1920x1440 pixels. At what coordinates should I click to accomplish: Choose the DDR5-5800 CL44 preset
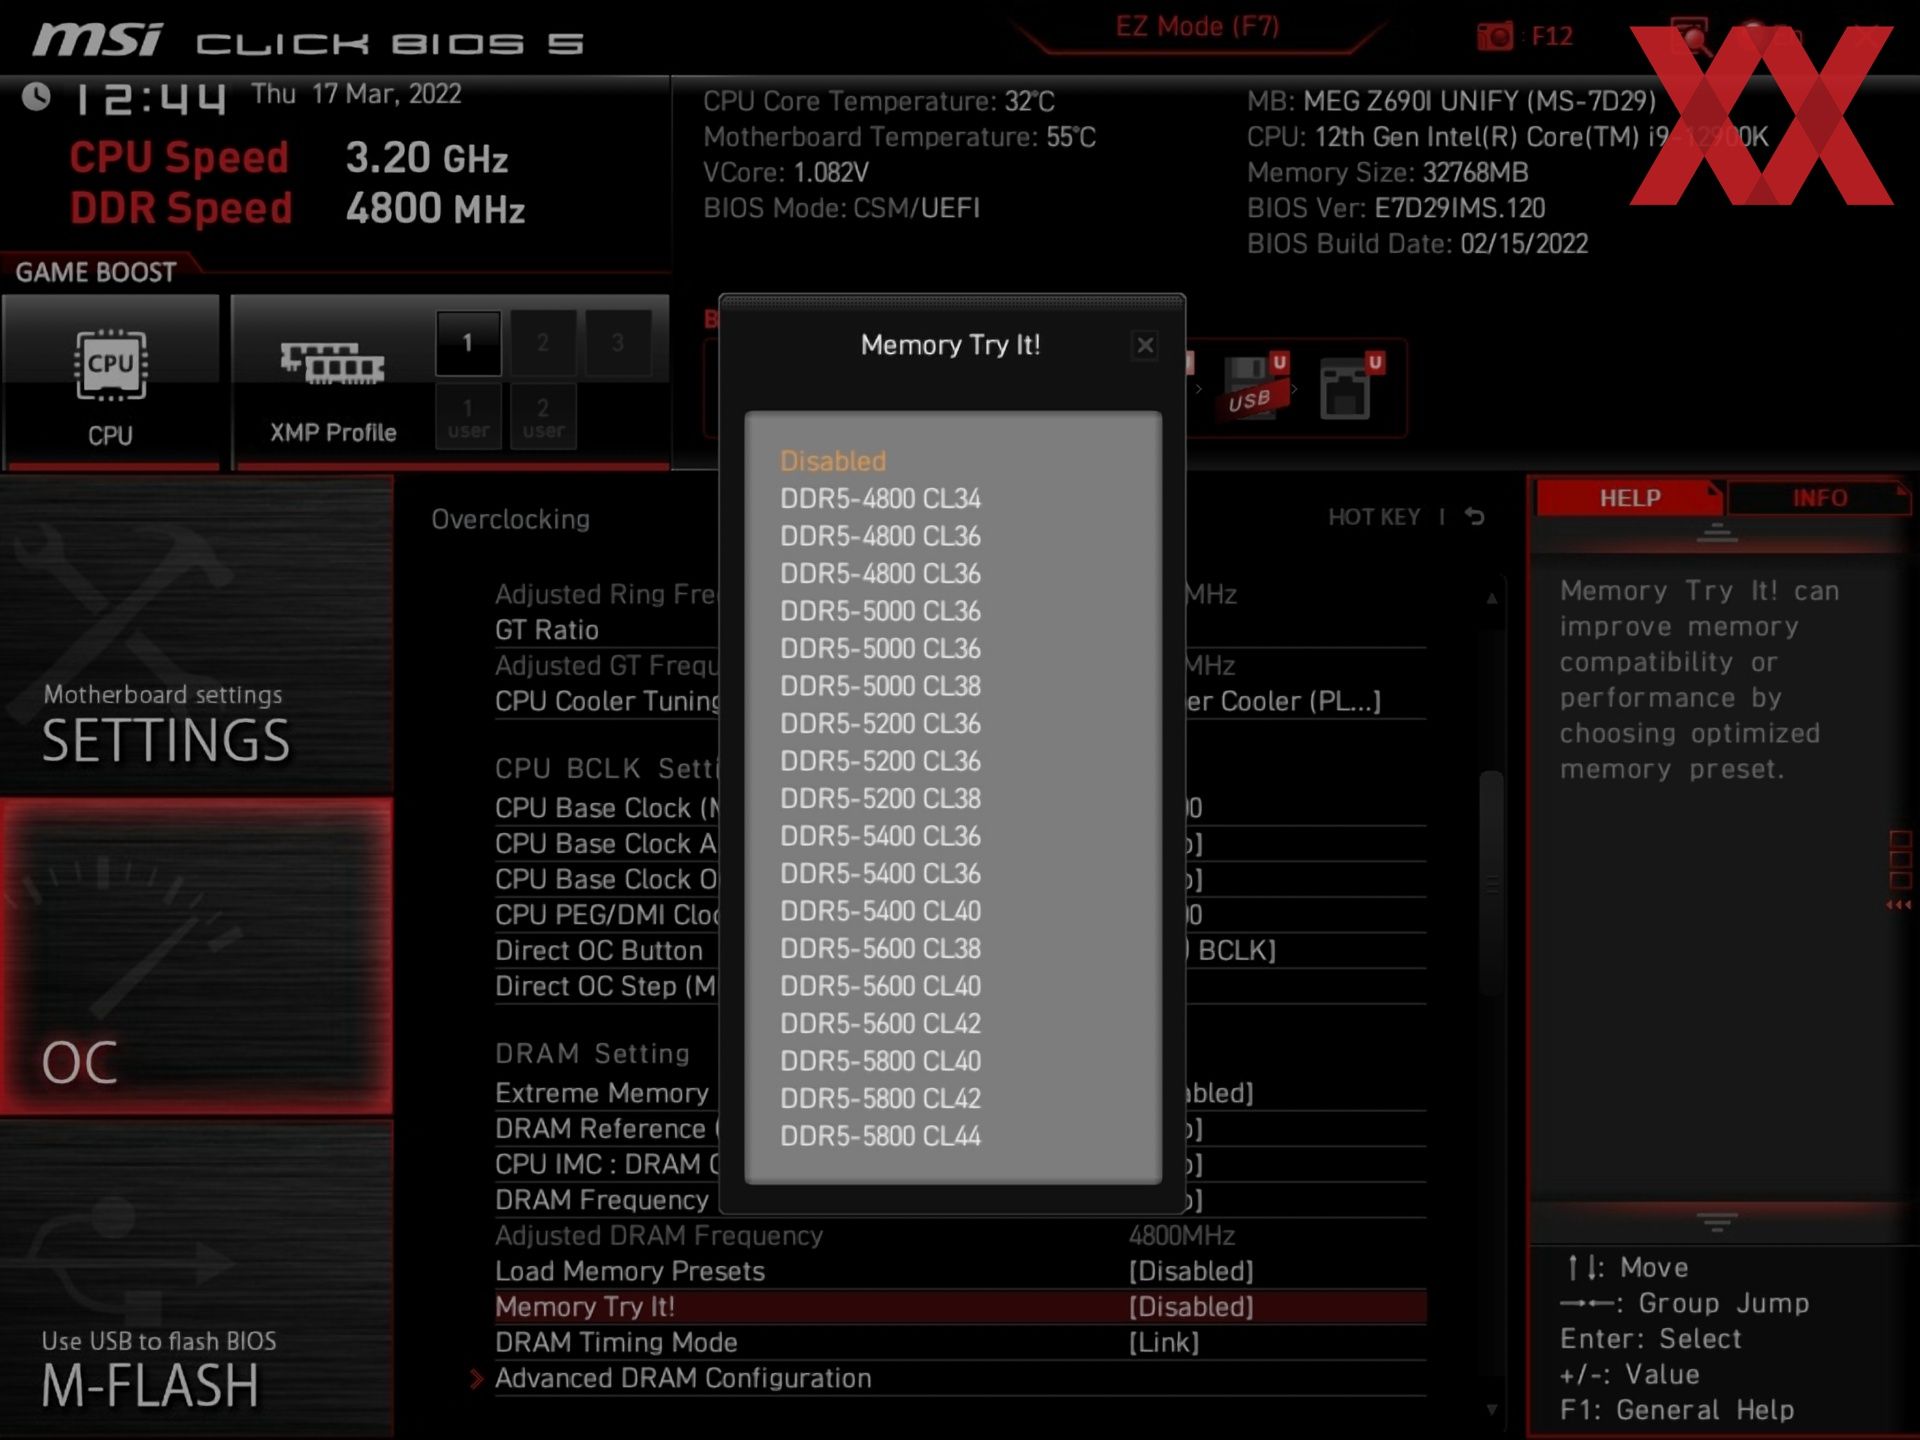coord(880,1136)
